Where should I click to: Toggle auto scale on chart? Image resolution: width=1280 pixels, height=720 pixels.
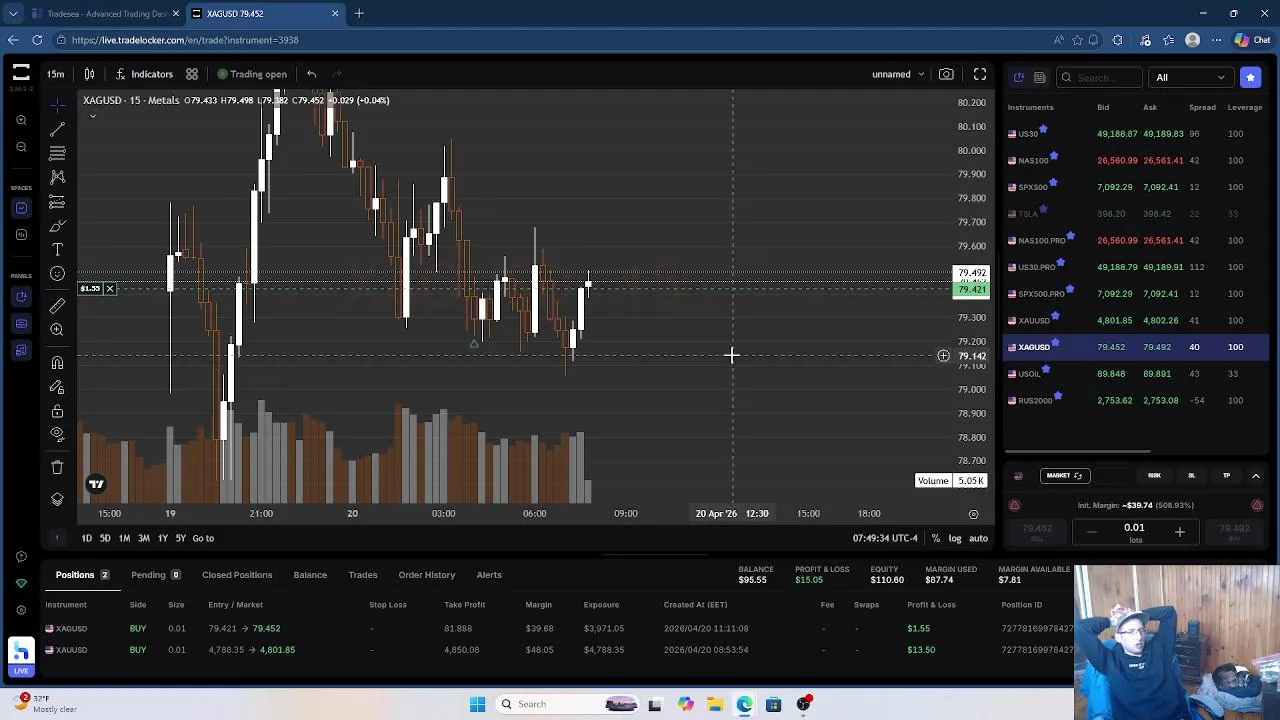[978, 538]
